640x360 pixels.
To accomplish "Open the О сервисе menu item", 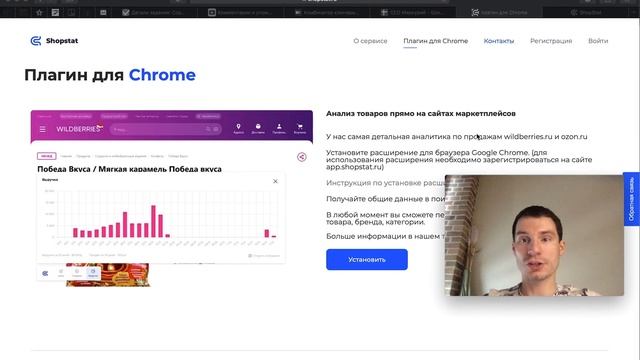I will click(370, 41).
